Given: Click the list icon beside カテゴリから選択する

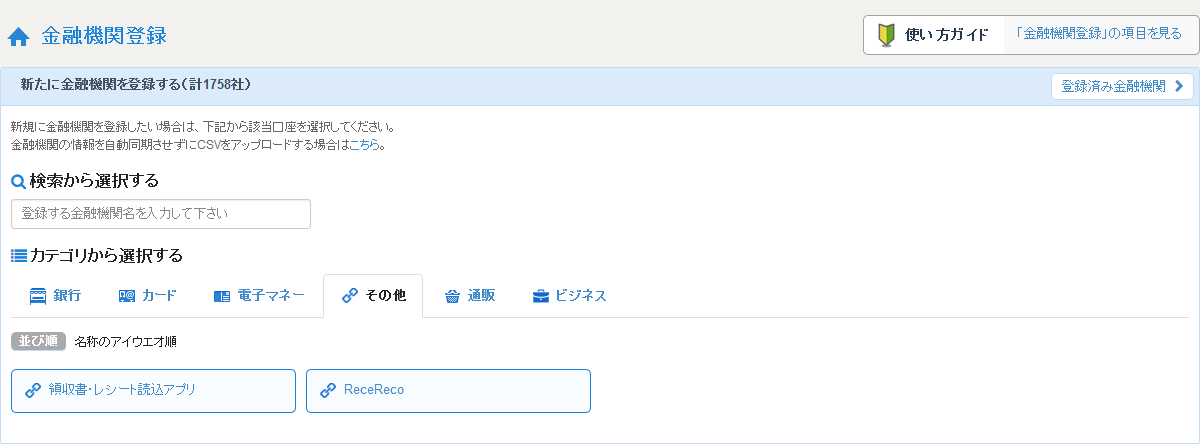Looking at the screenshot, I should [x=19, y=256].
